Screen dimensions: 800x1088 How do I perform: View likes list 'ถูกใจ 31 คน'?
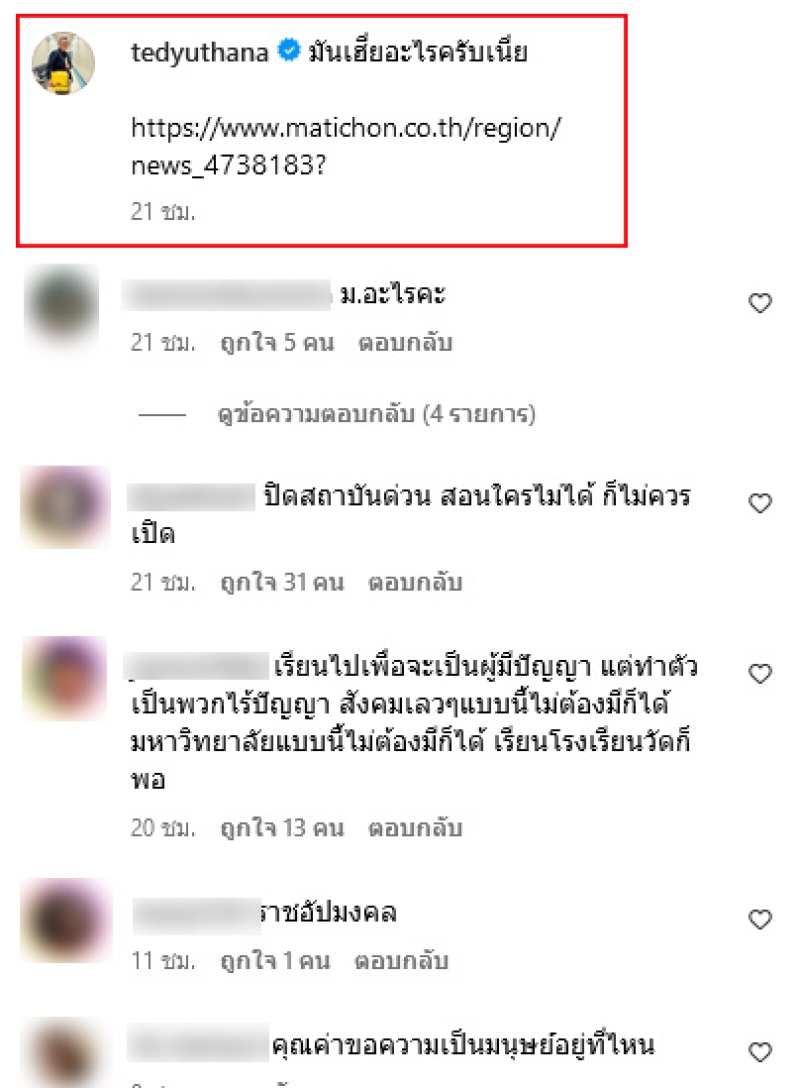[x=282, y=582]
